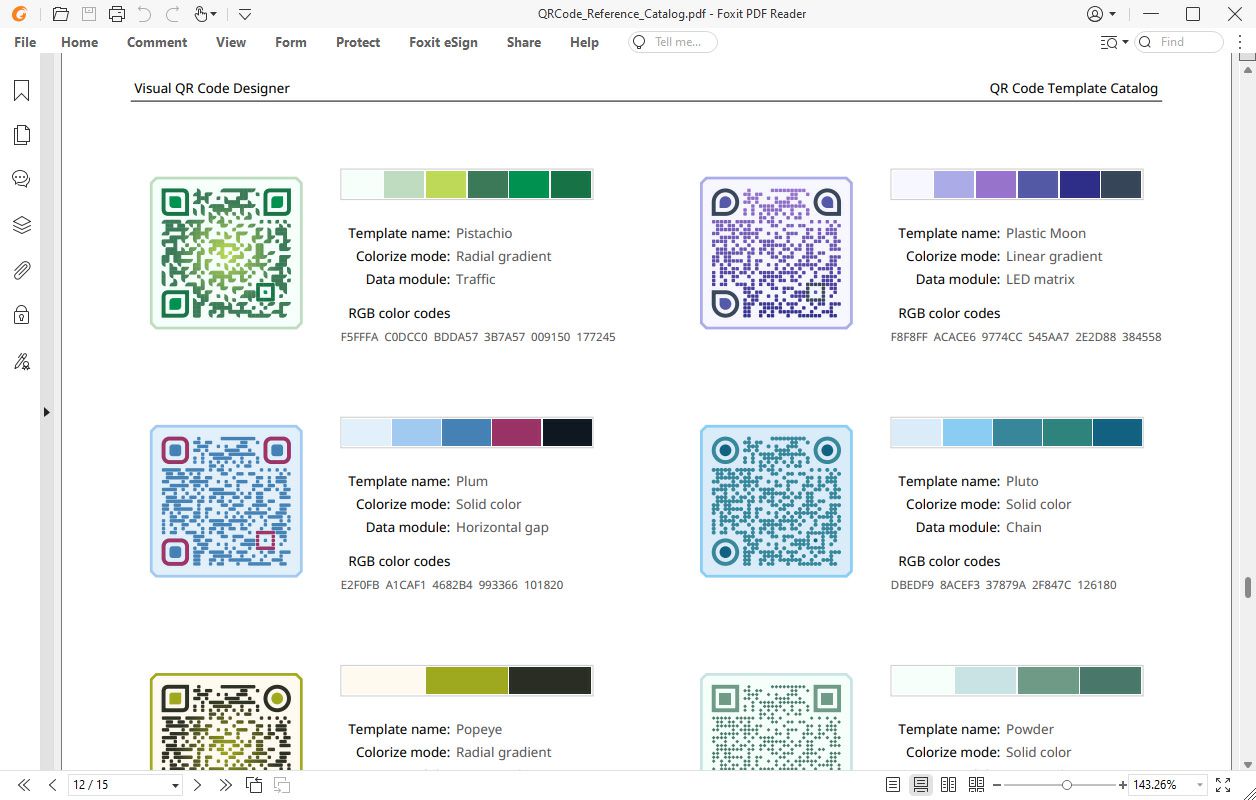Go to the first page
Viewport: 1256px width, 800px height.
(x=25, y=785)
